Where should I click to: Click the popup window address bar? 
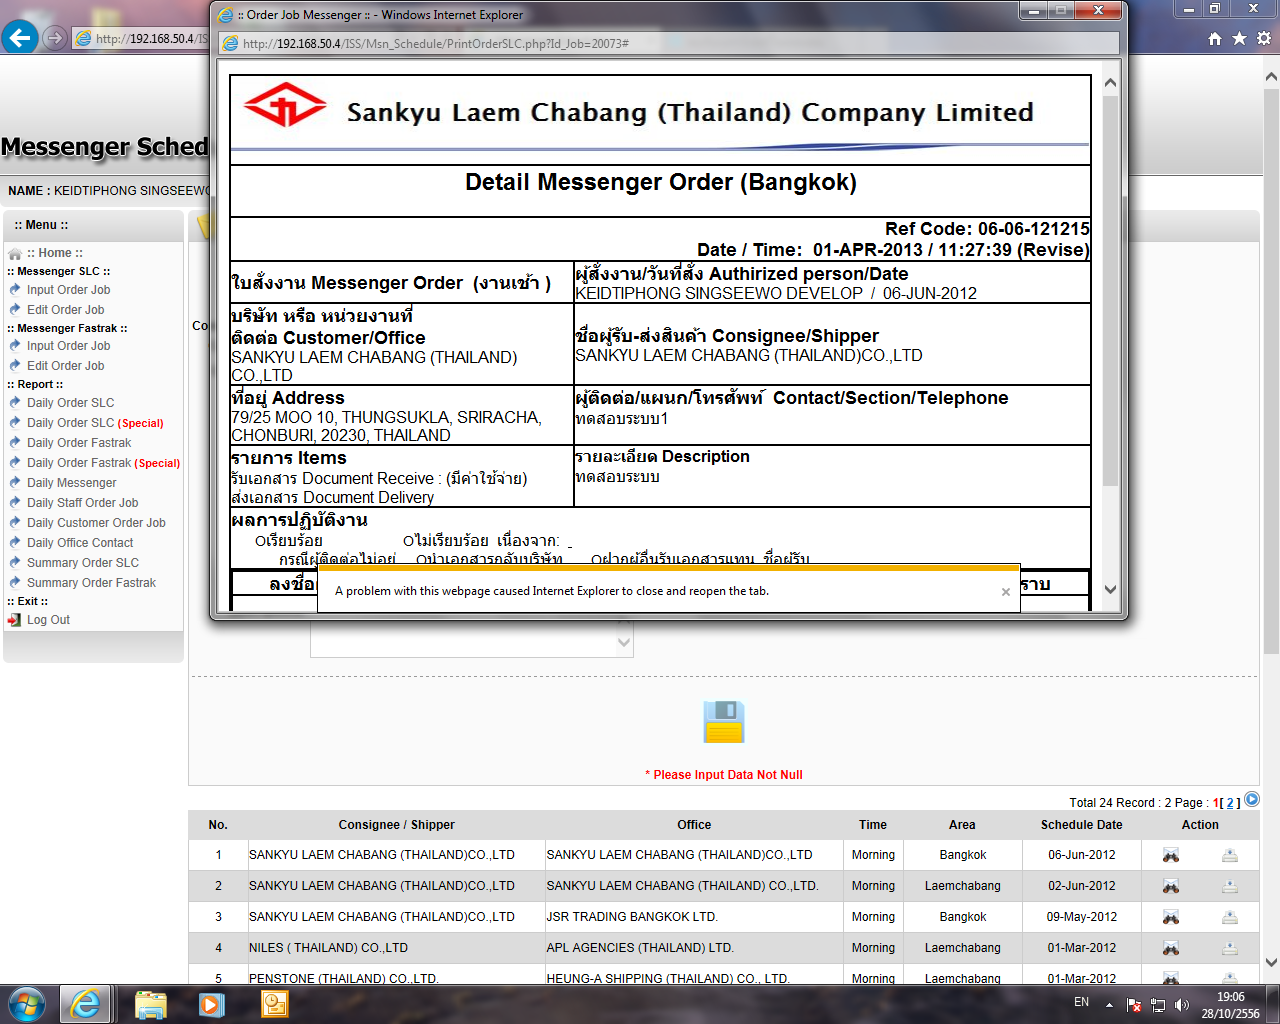point(669,44)
